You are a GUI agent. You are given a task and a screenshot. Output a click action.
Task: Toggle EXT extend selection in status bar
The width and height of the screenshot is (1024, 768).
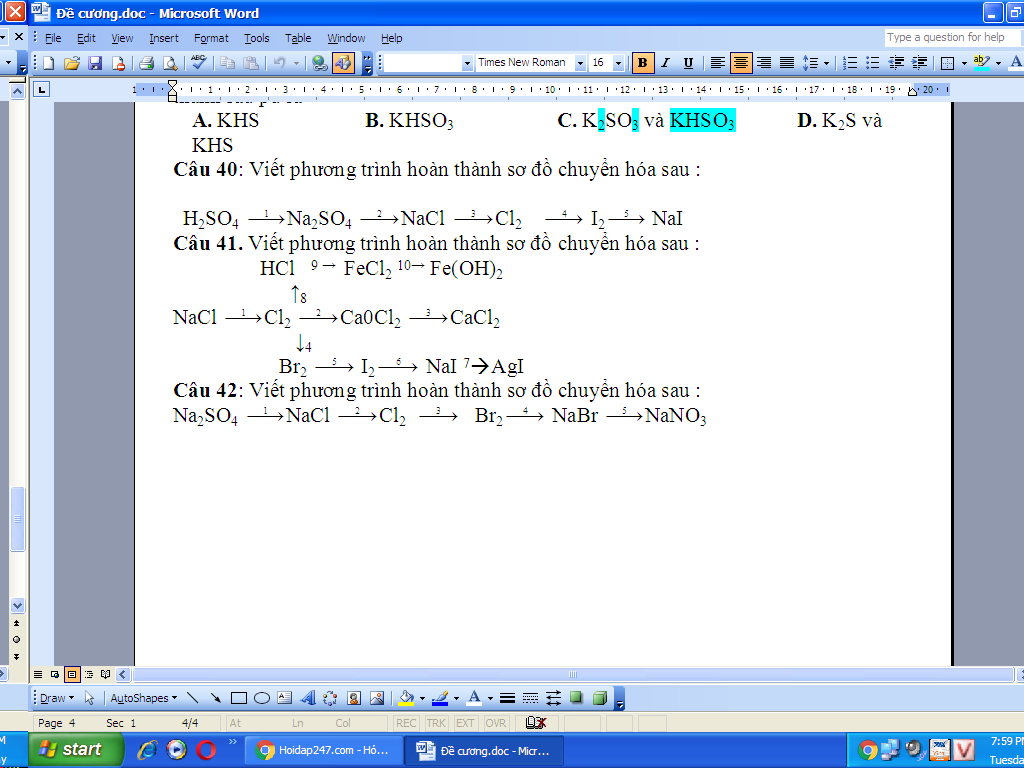[x=465, y=723]
